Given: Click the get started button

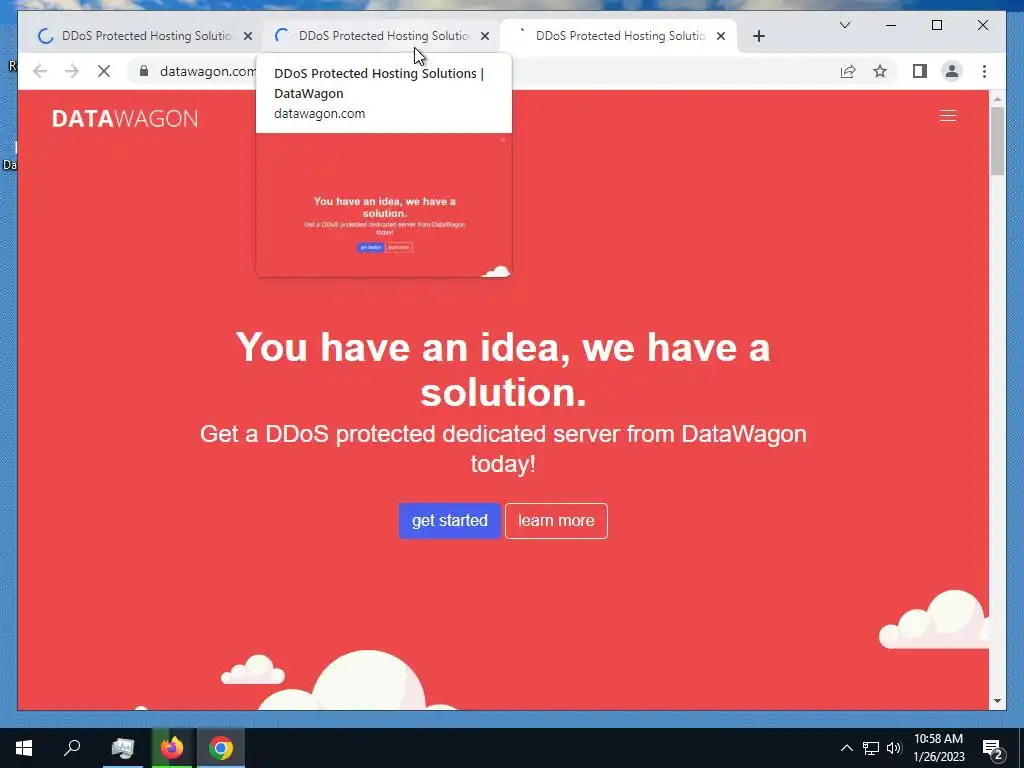Looking at the screenshot, I should (449, 520).
